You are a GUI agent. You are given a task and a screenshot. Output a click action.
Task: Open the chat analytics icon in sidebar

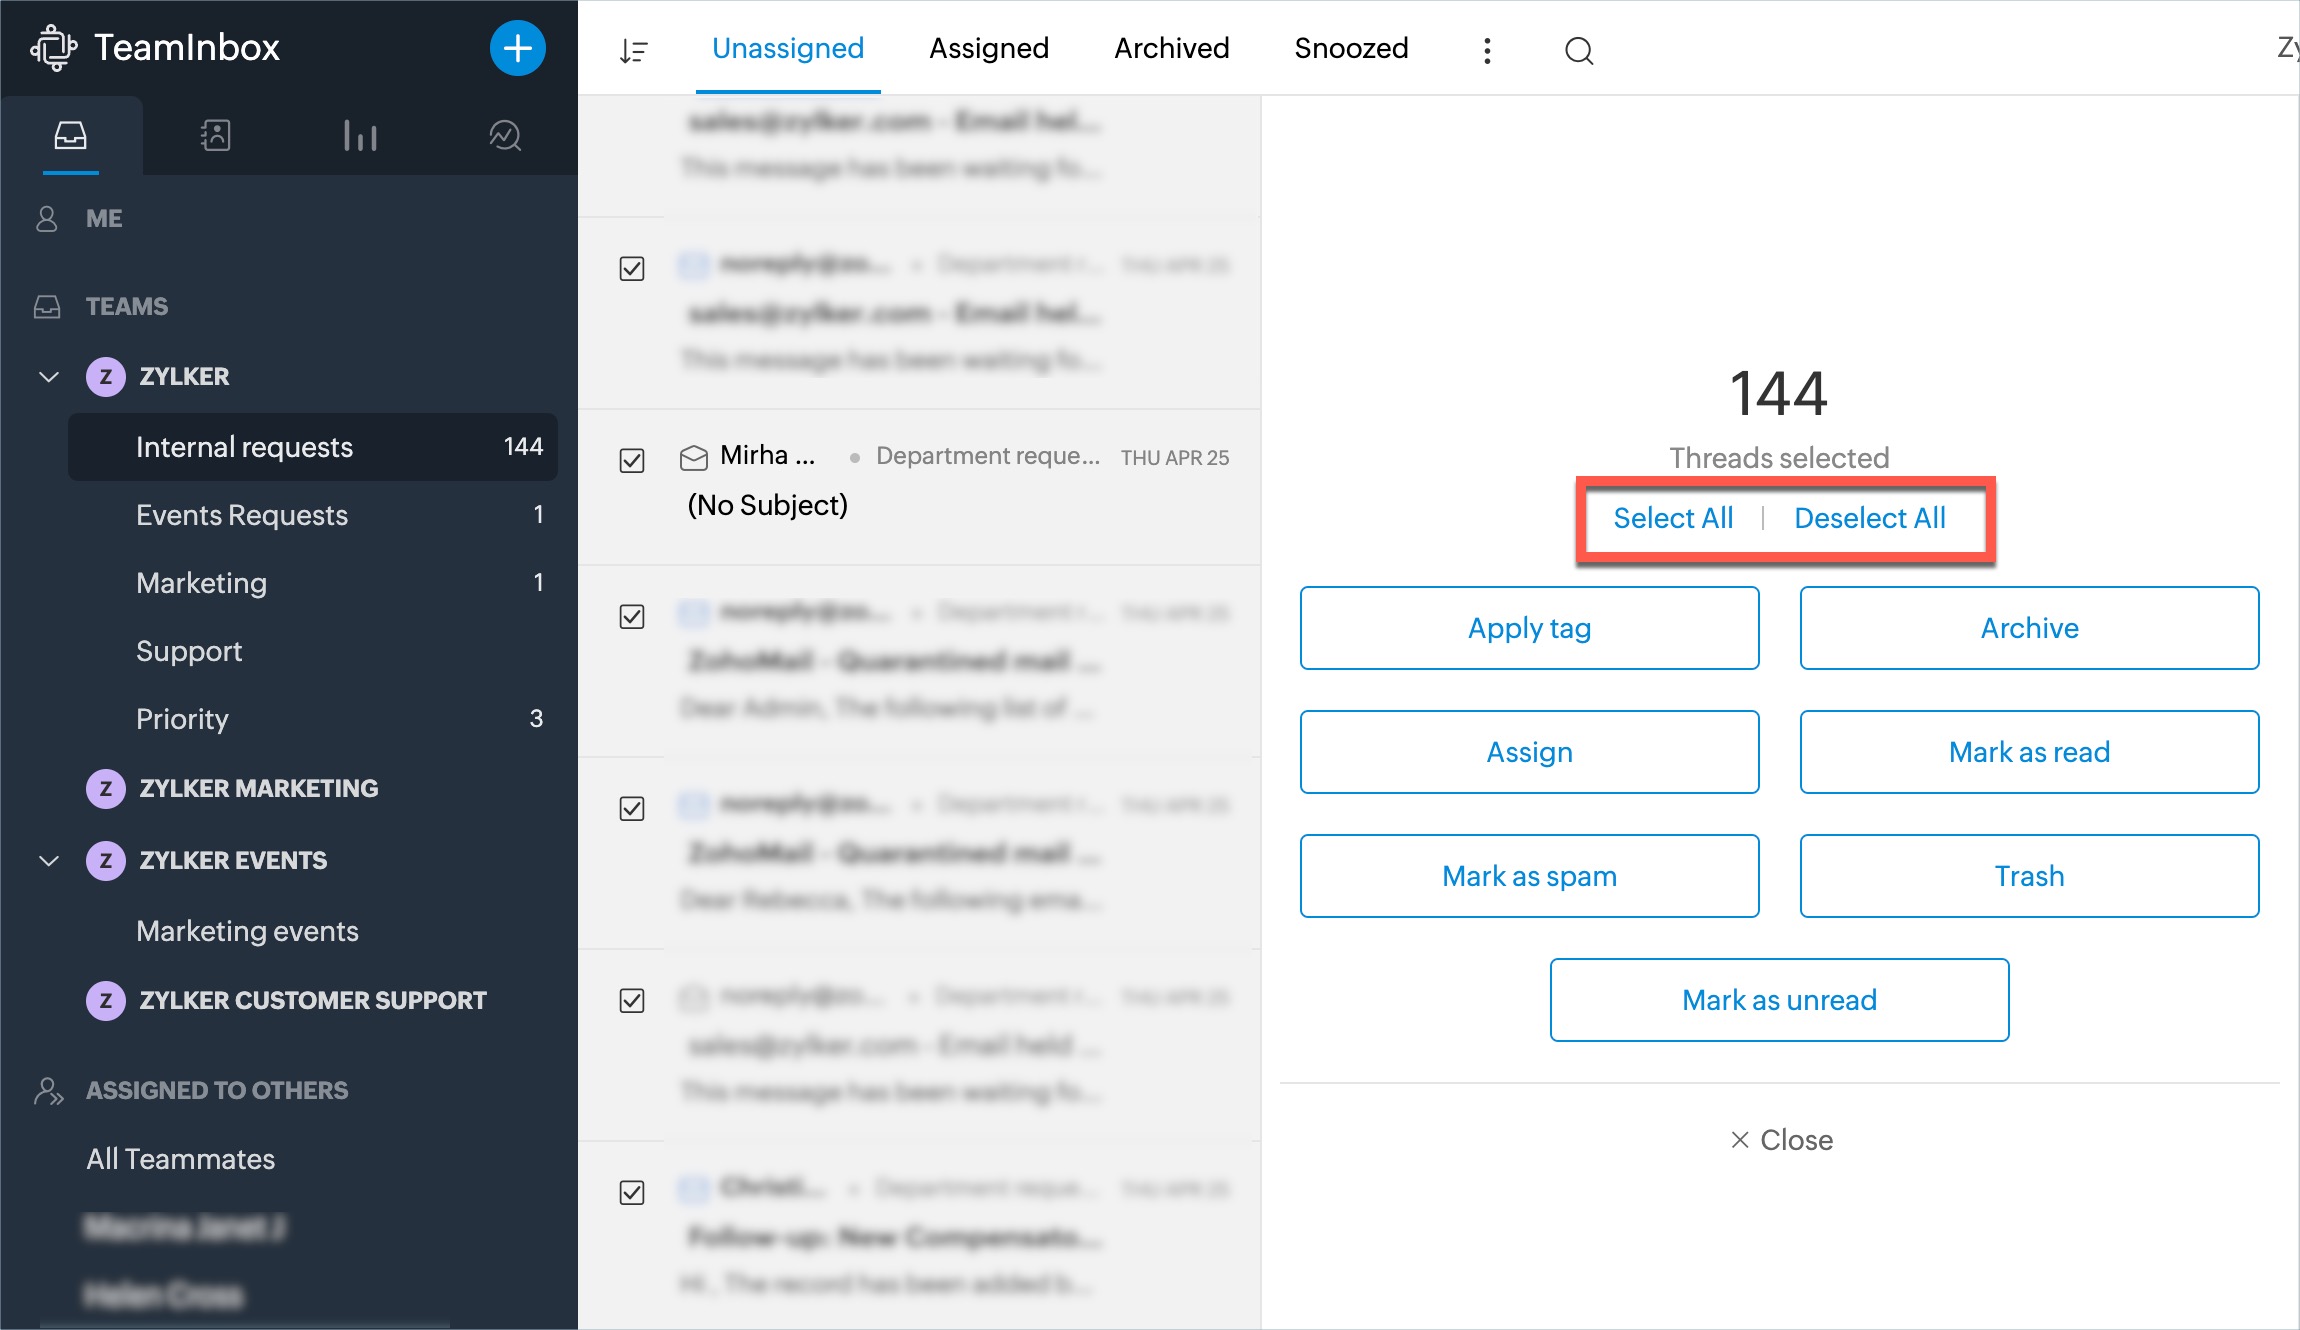pyautogui.click(x=505, y=135)
